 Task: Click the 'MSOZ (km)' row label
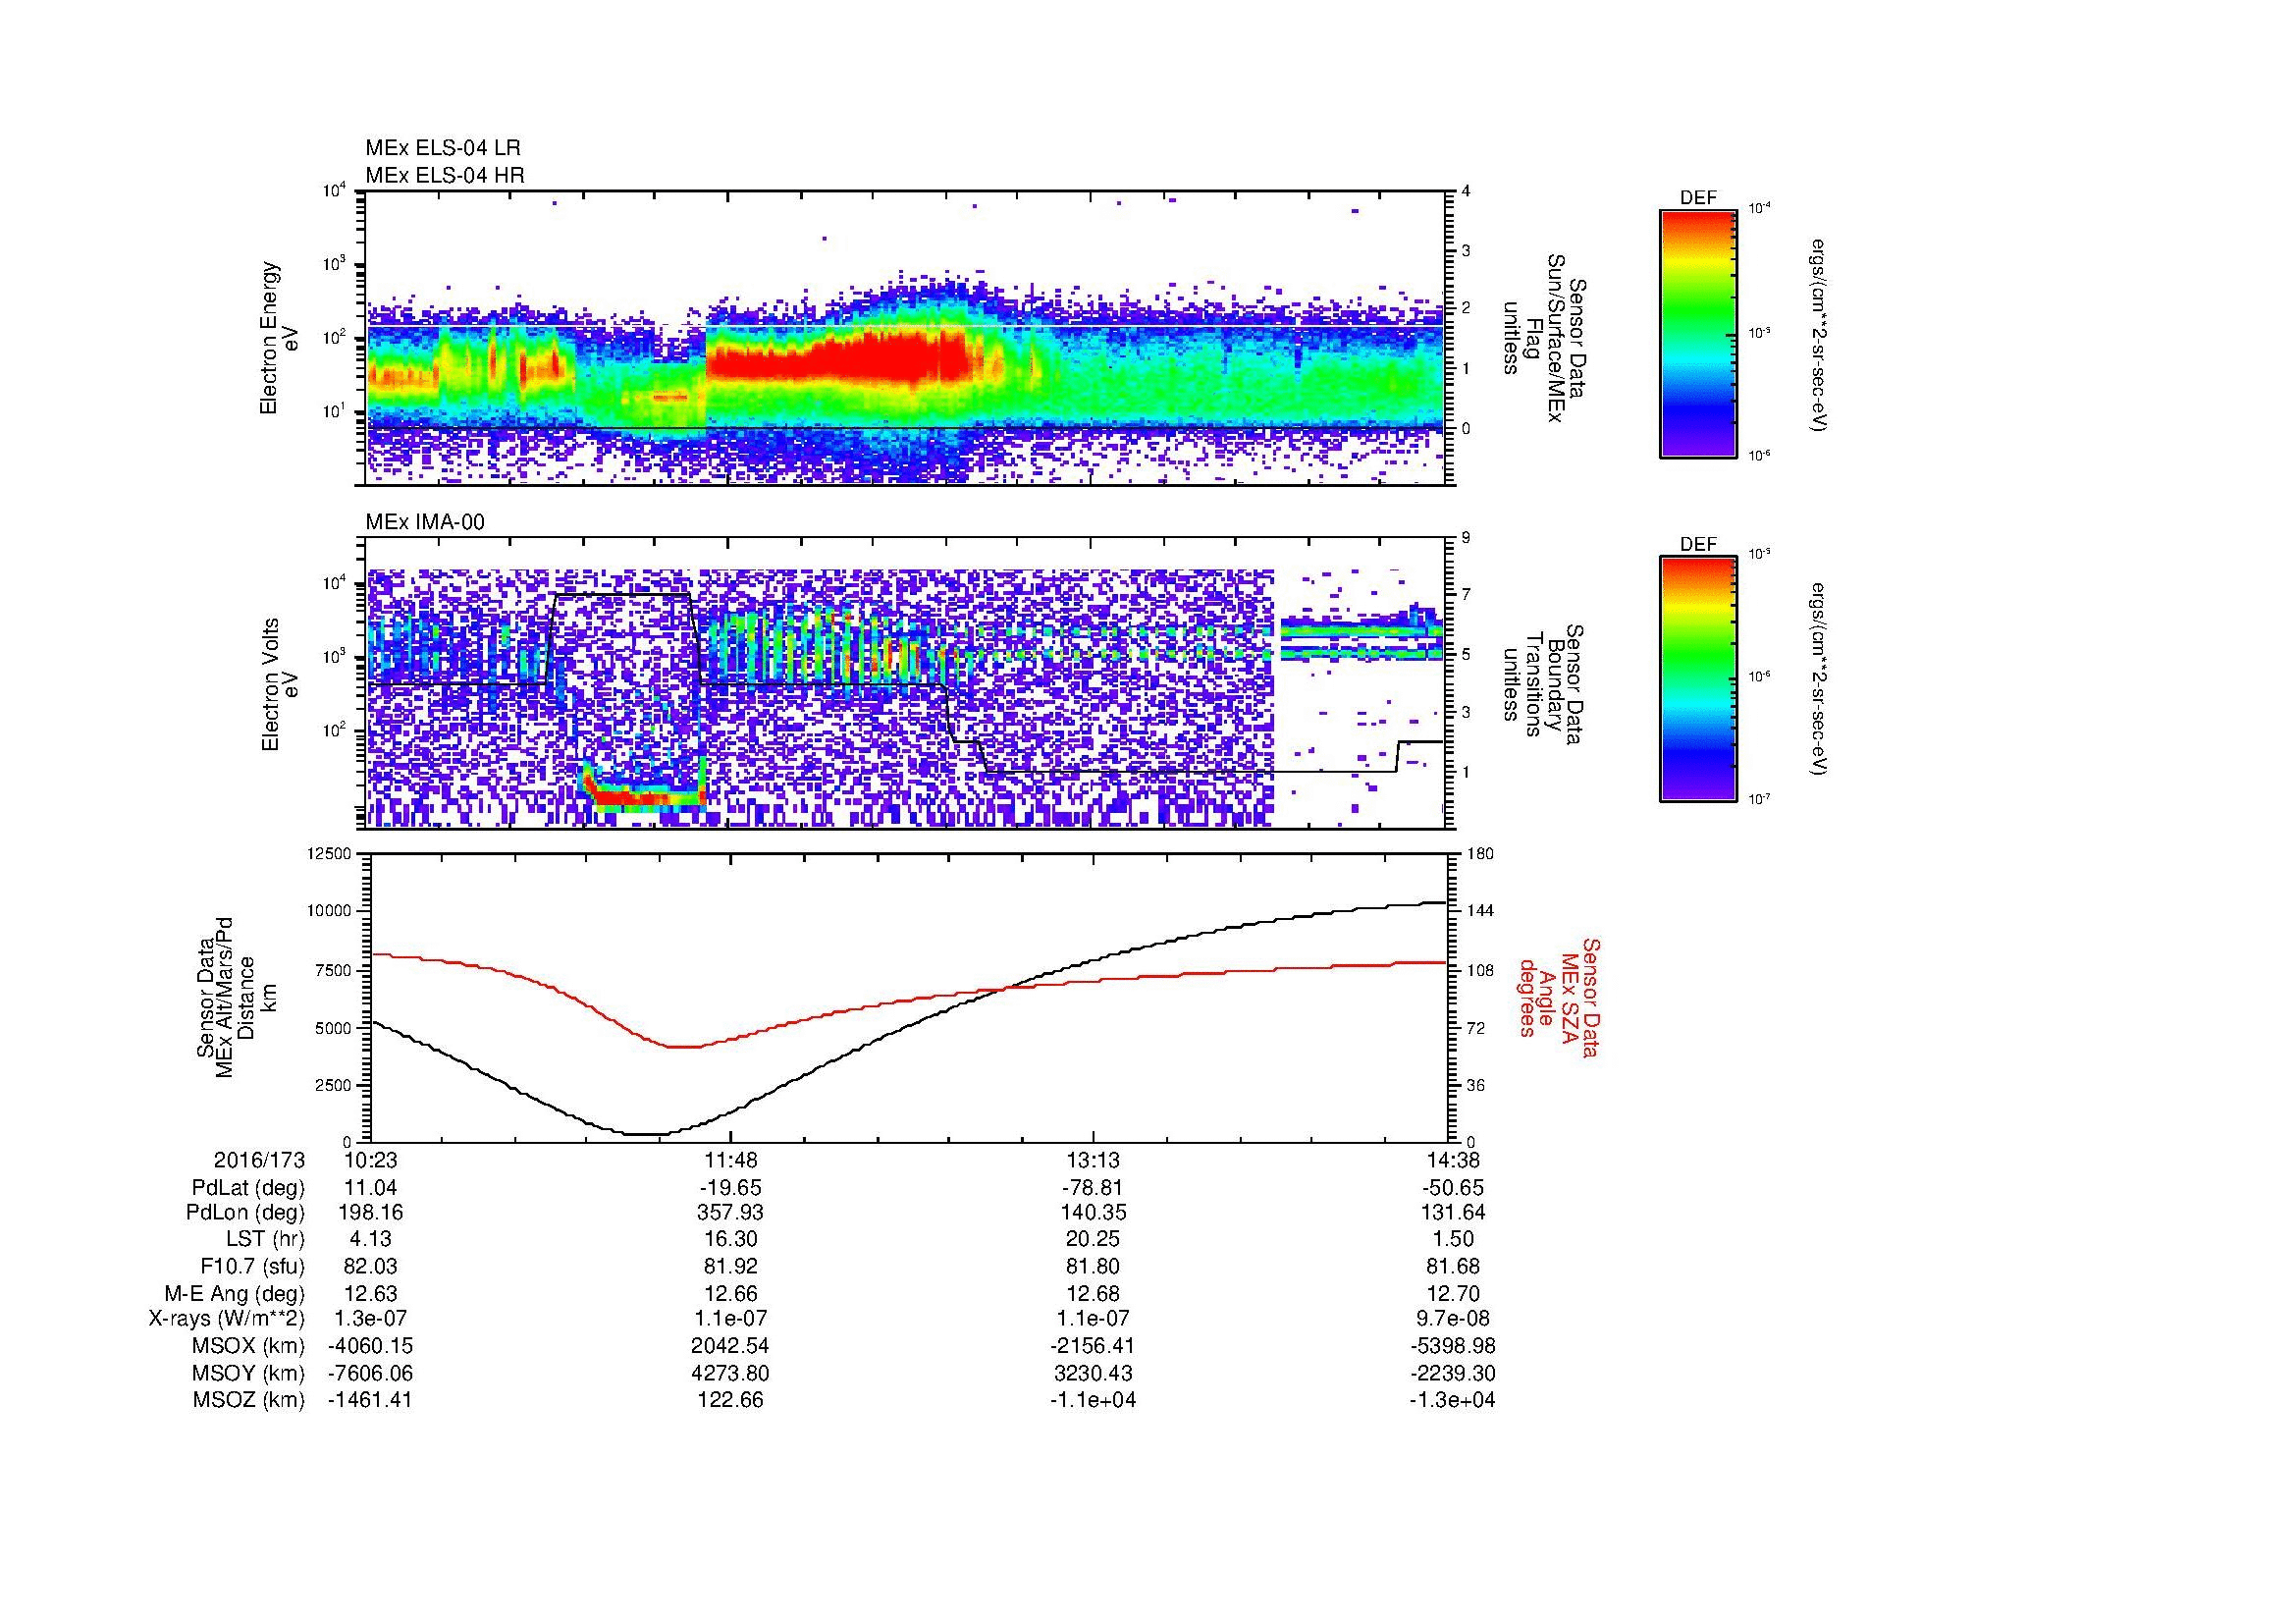pos(249,1400)
